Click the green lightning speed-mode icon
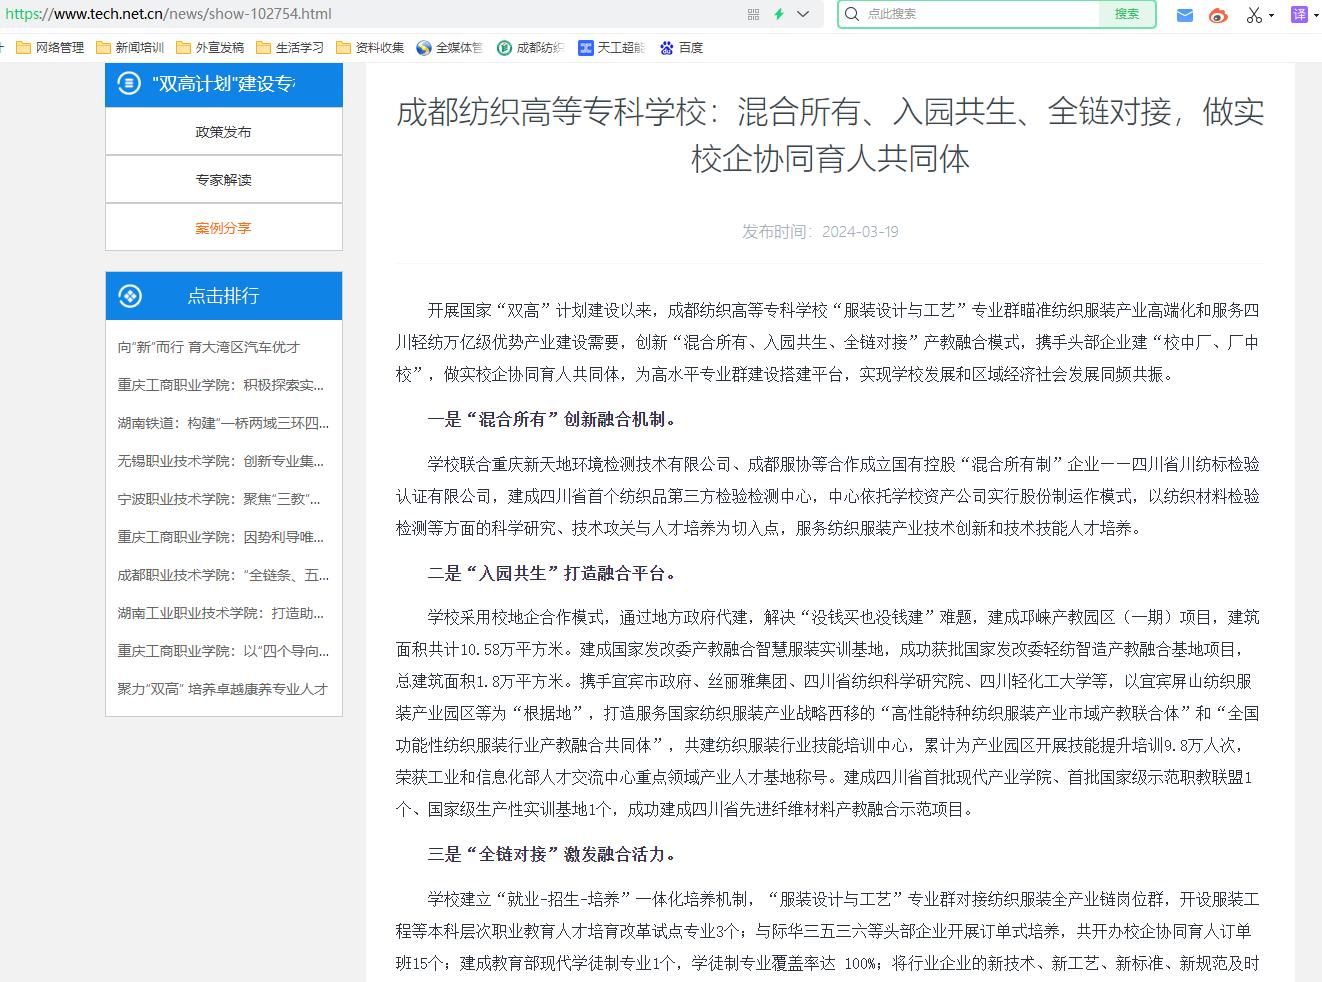This screenshot has width=1322, height=982. tap(779, 14)
